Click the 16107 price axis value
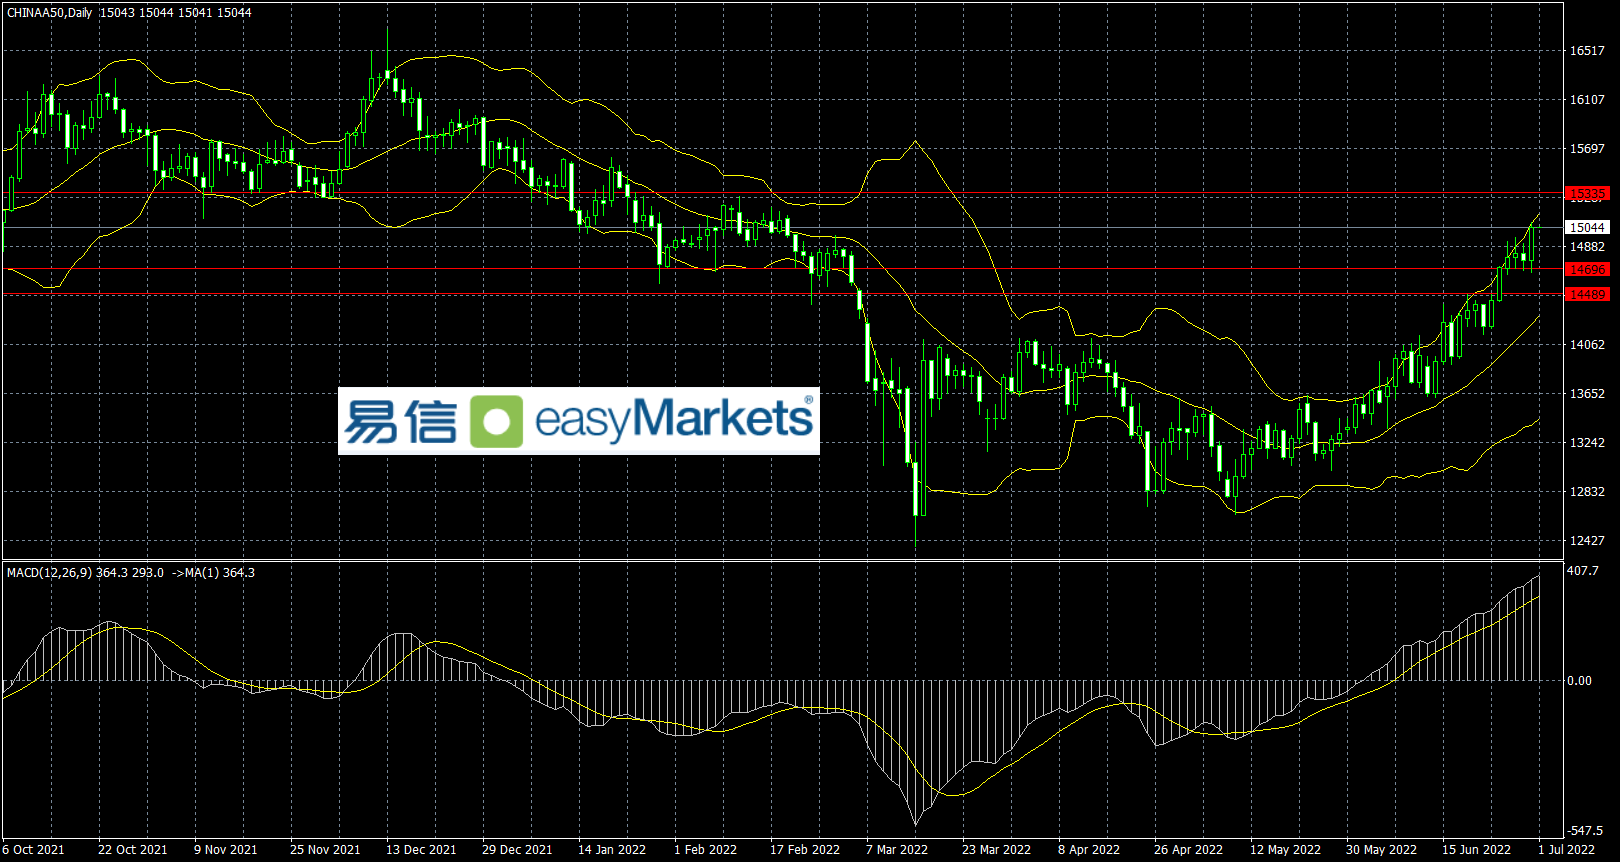Image resolution: width=1620 pixels, height=862 pixels. (x=1587, y=99)
